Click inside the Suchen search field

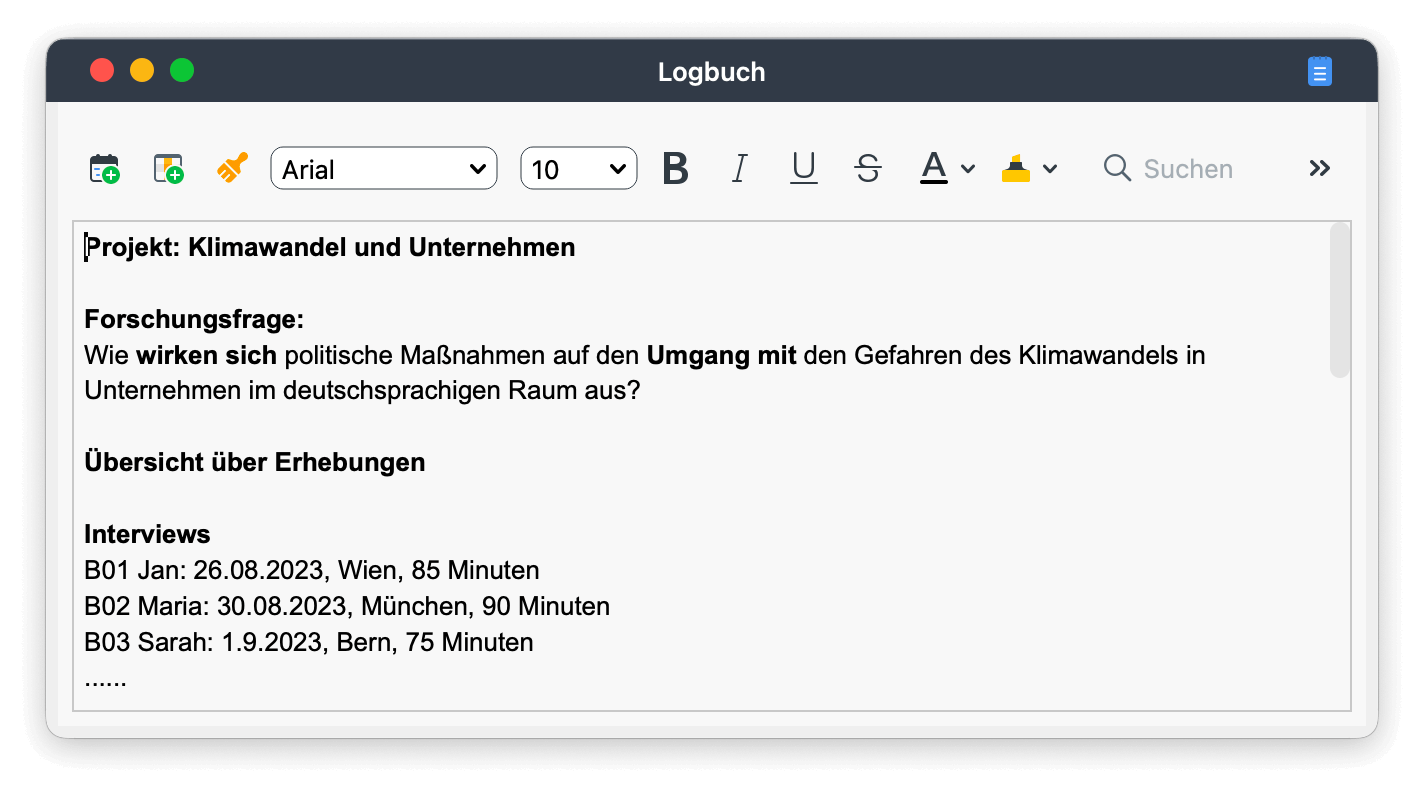[x=1190, y=168]
